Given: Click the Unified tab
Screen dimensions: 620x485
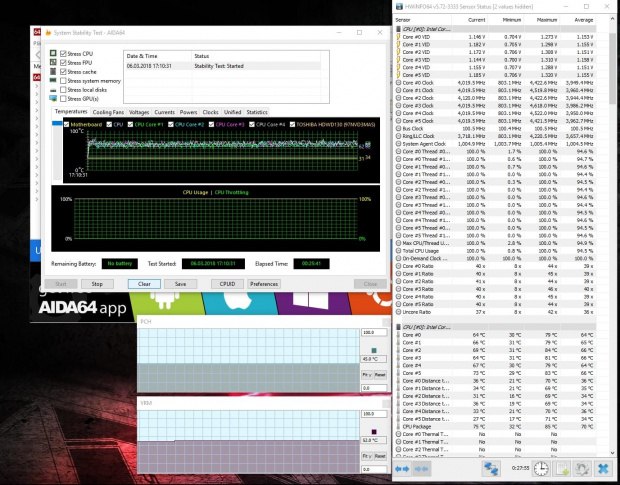Looking at the screenshot, I should [232, 112].
